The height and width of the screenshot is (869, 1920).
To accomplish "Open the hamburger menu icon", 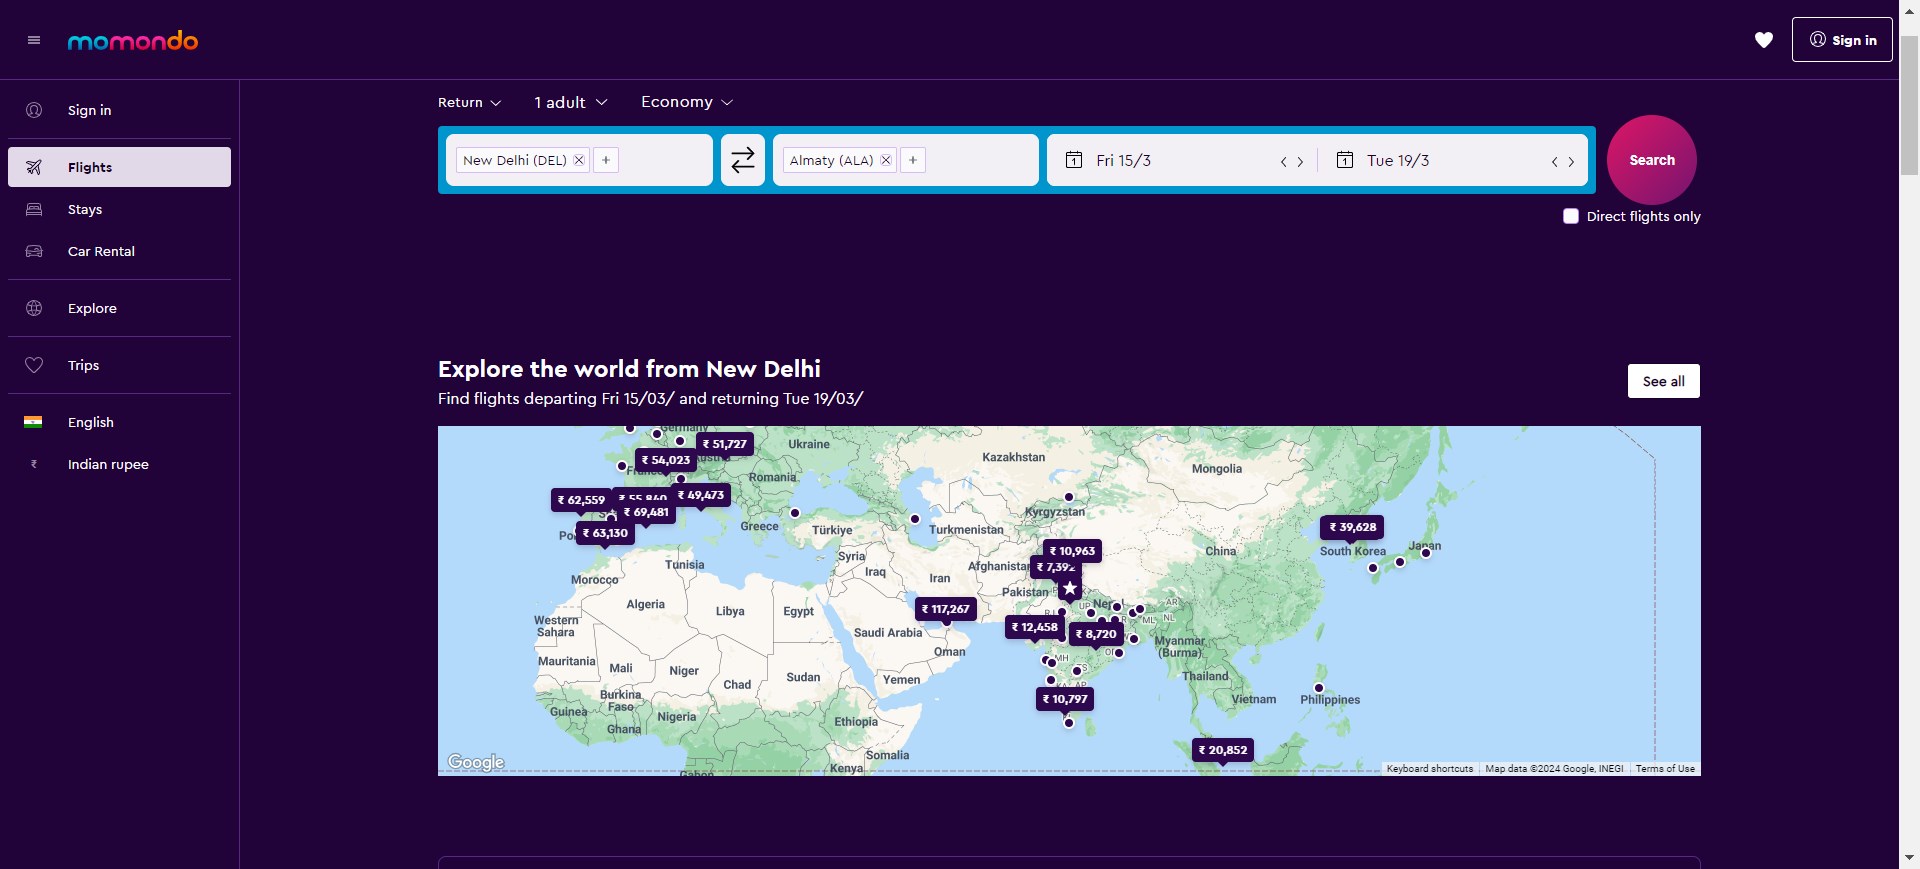I will tap(34, 40).
